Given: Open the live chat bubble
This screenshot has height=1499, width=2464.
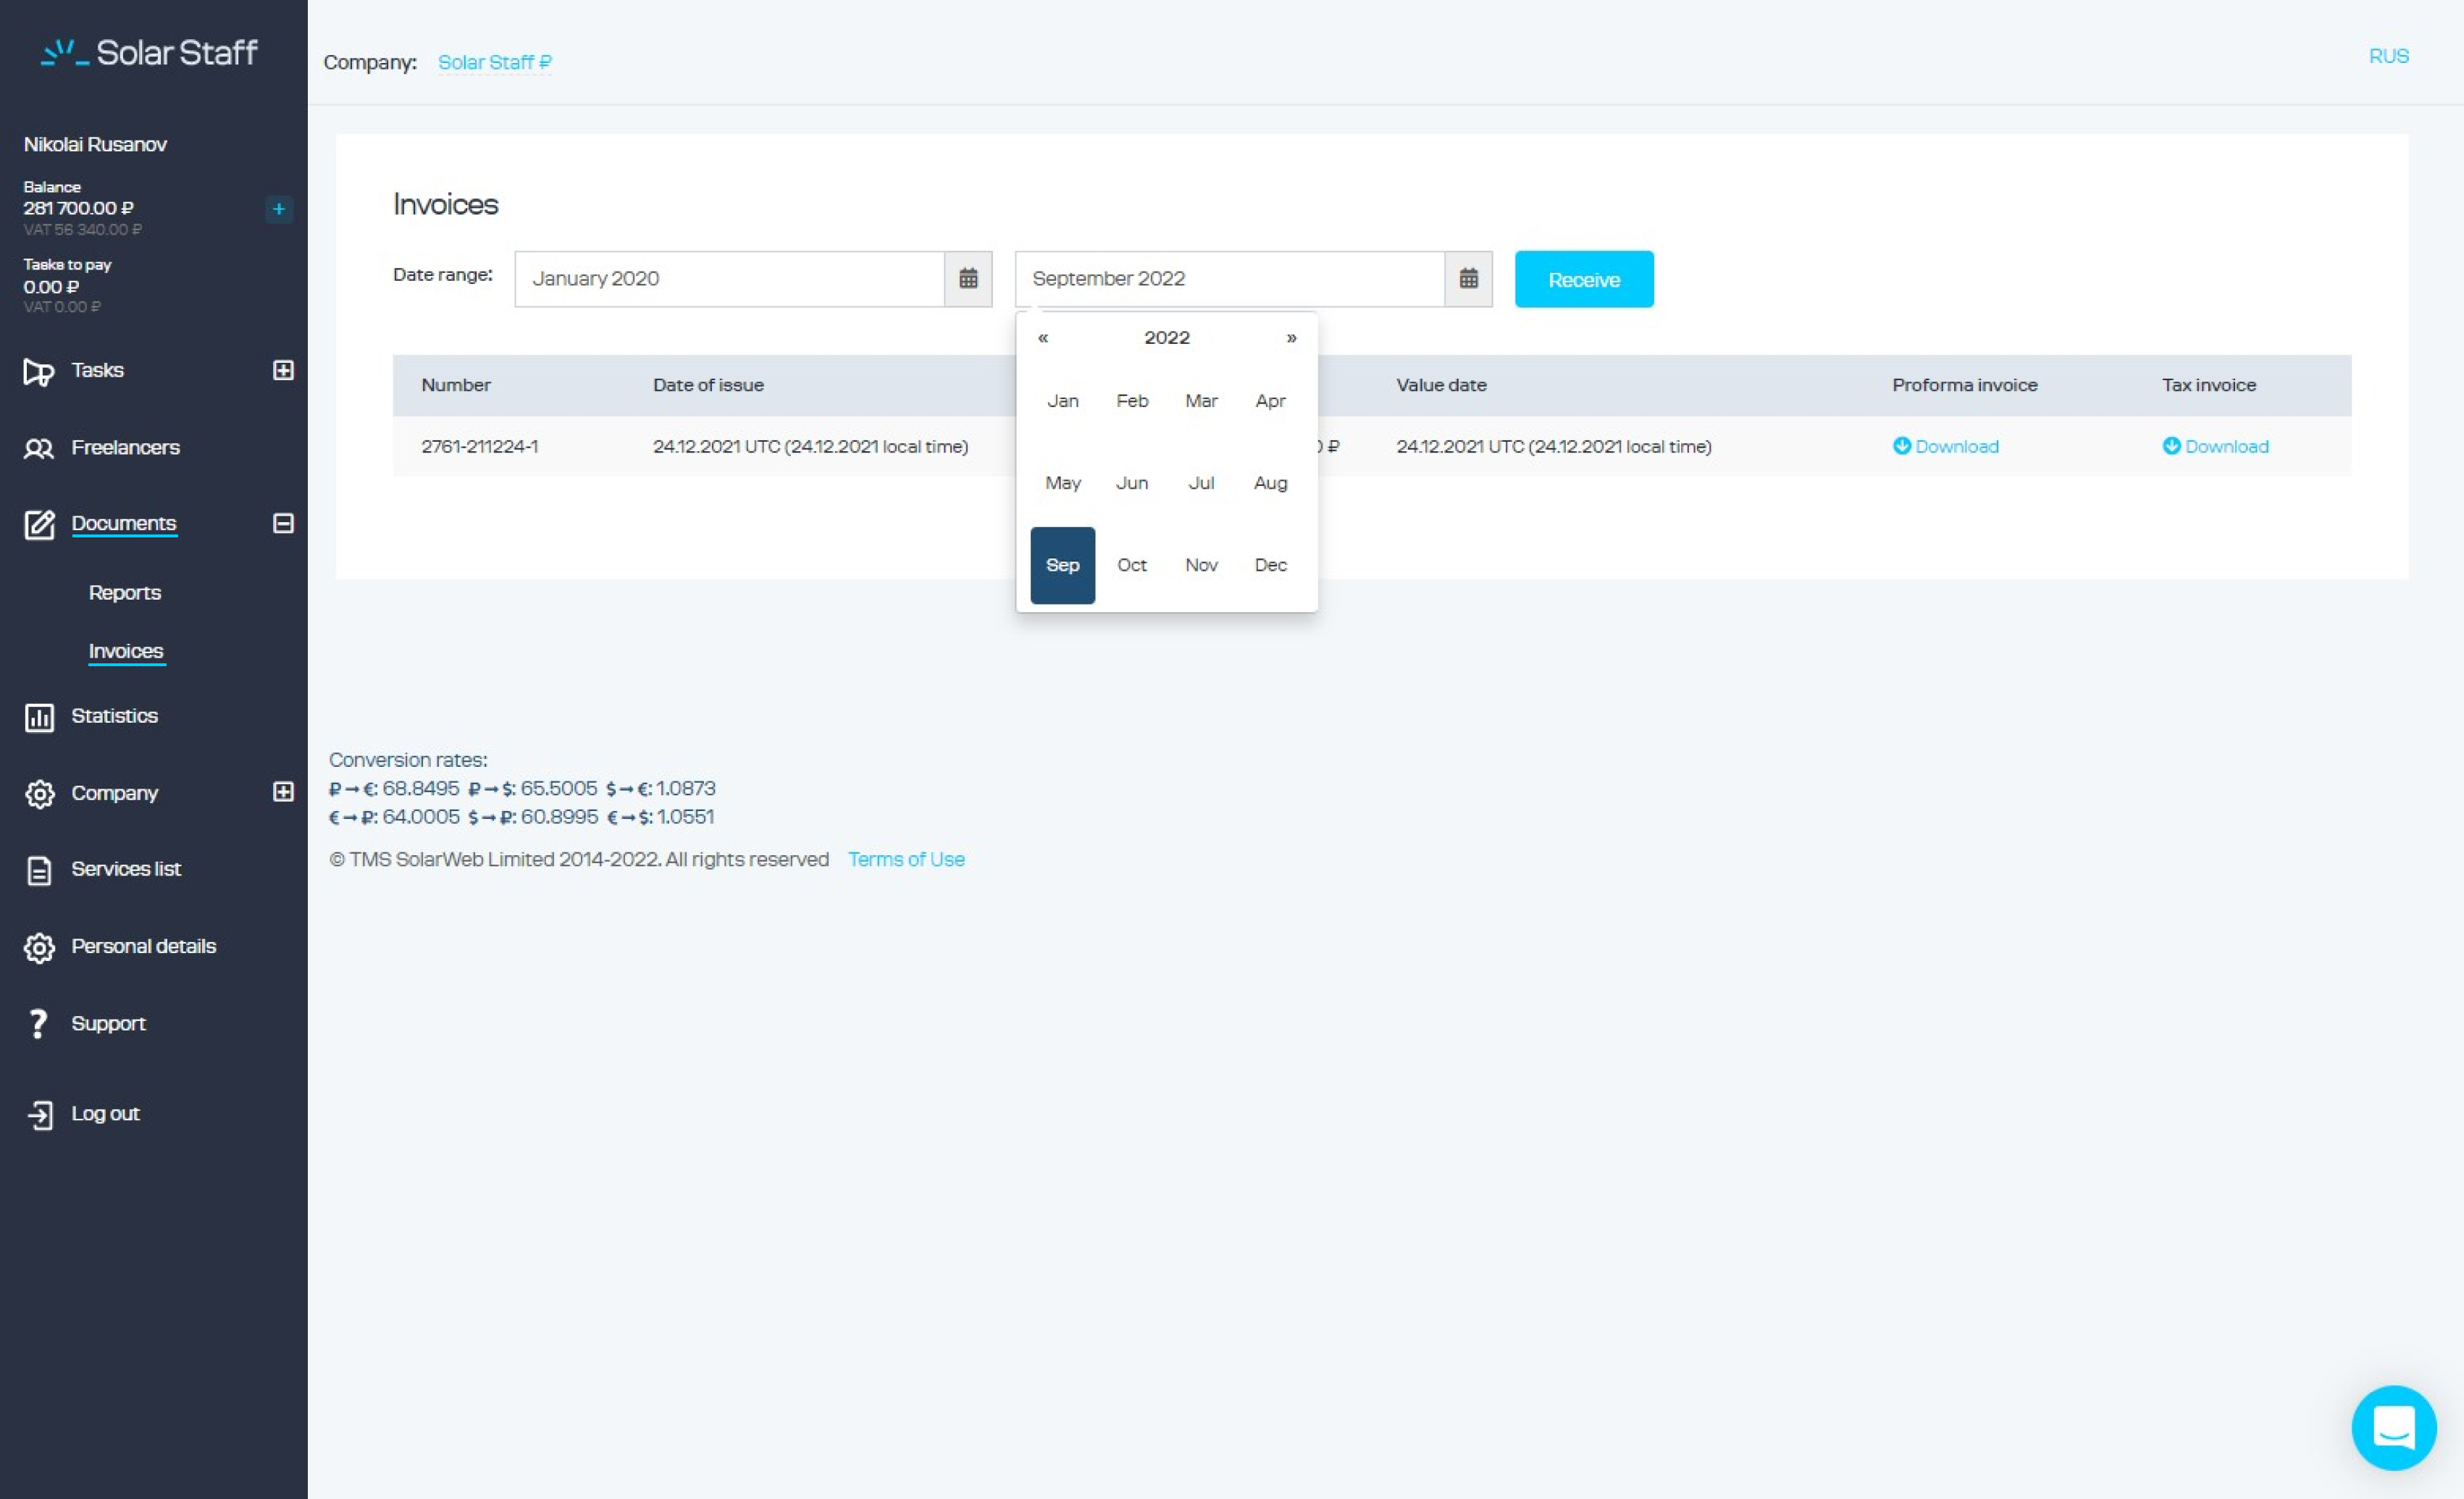Looking at the screenshot, I should coord(2393,1427).
